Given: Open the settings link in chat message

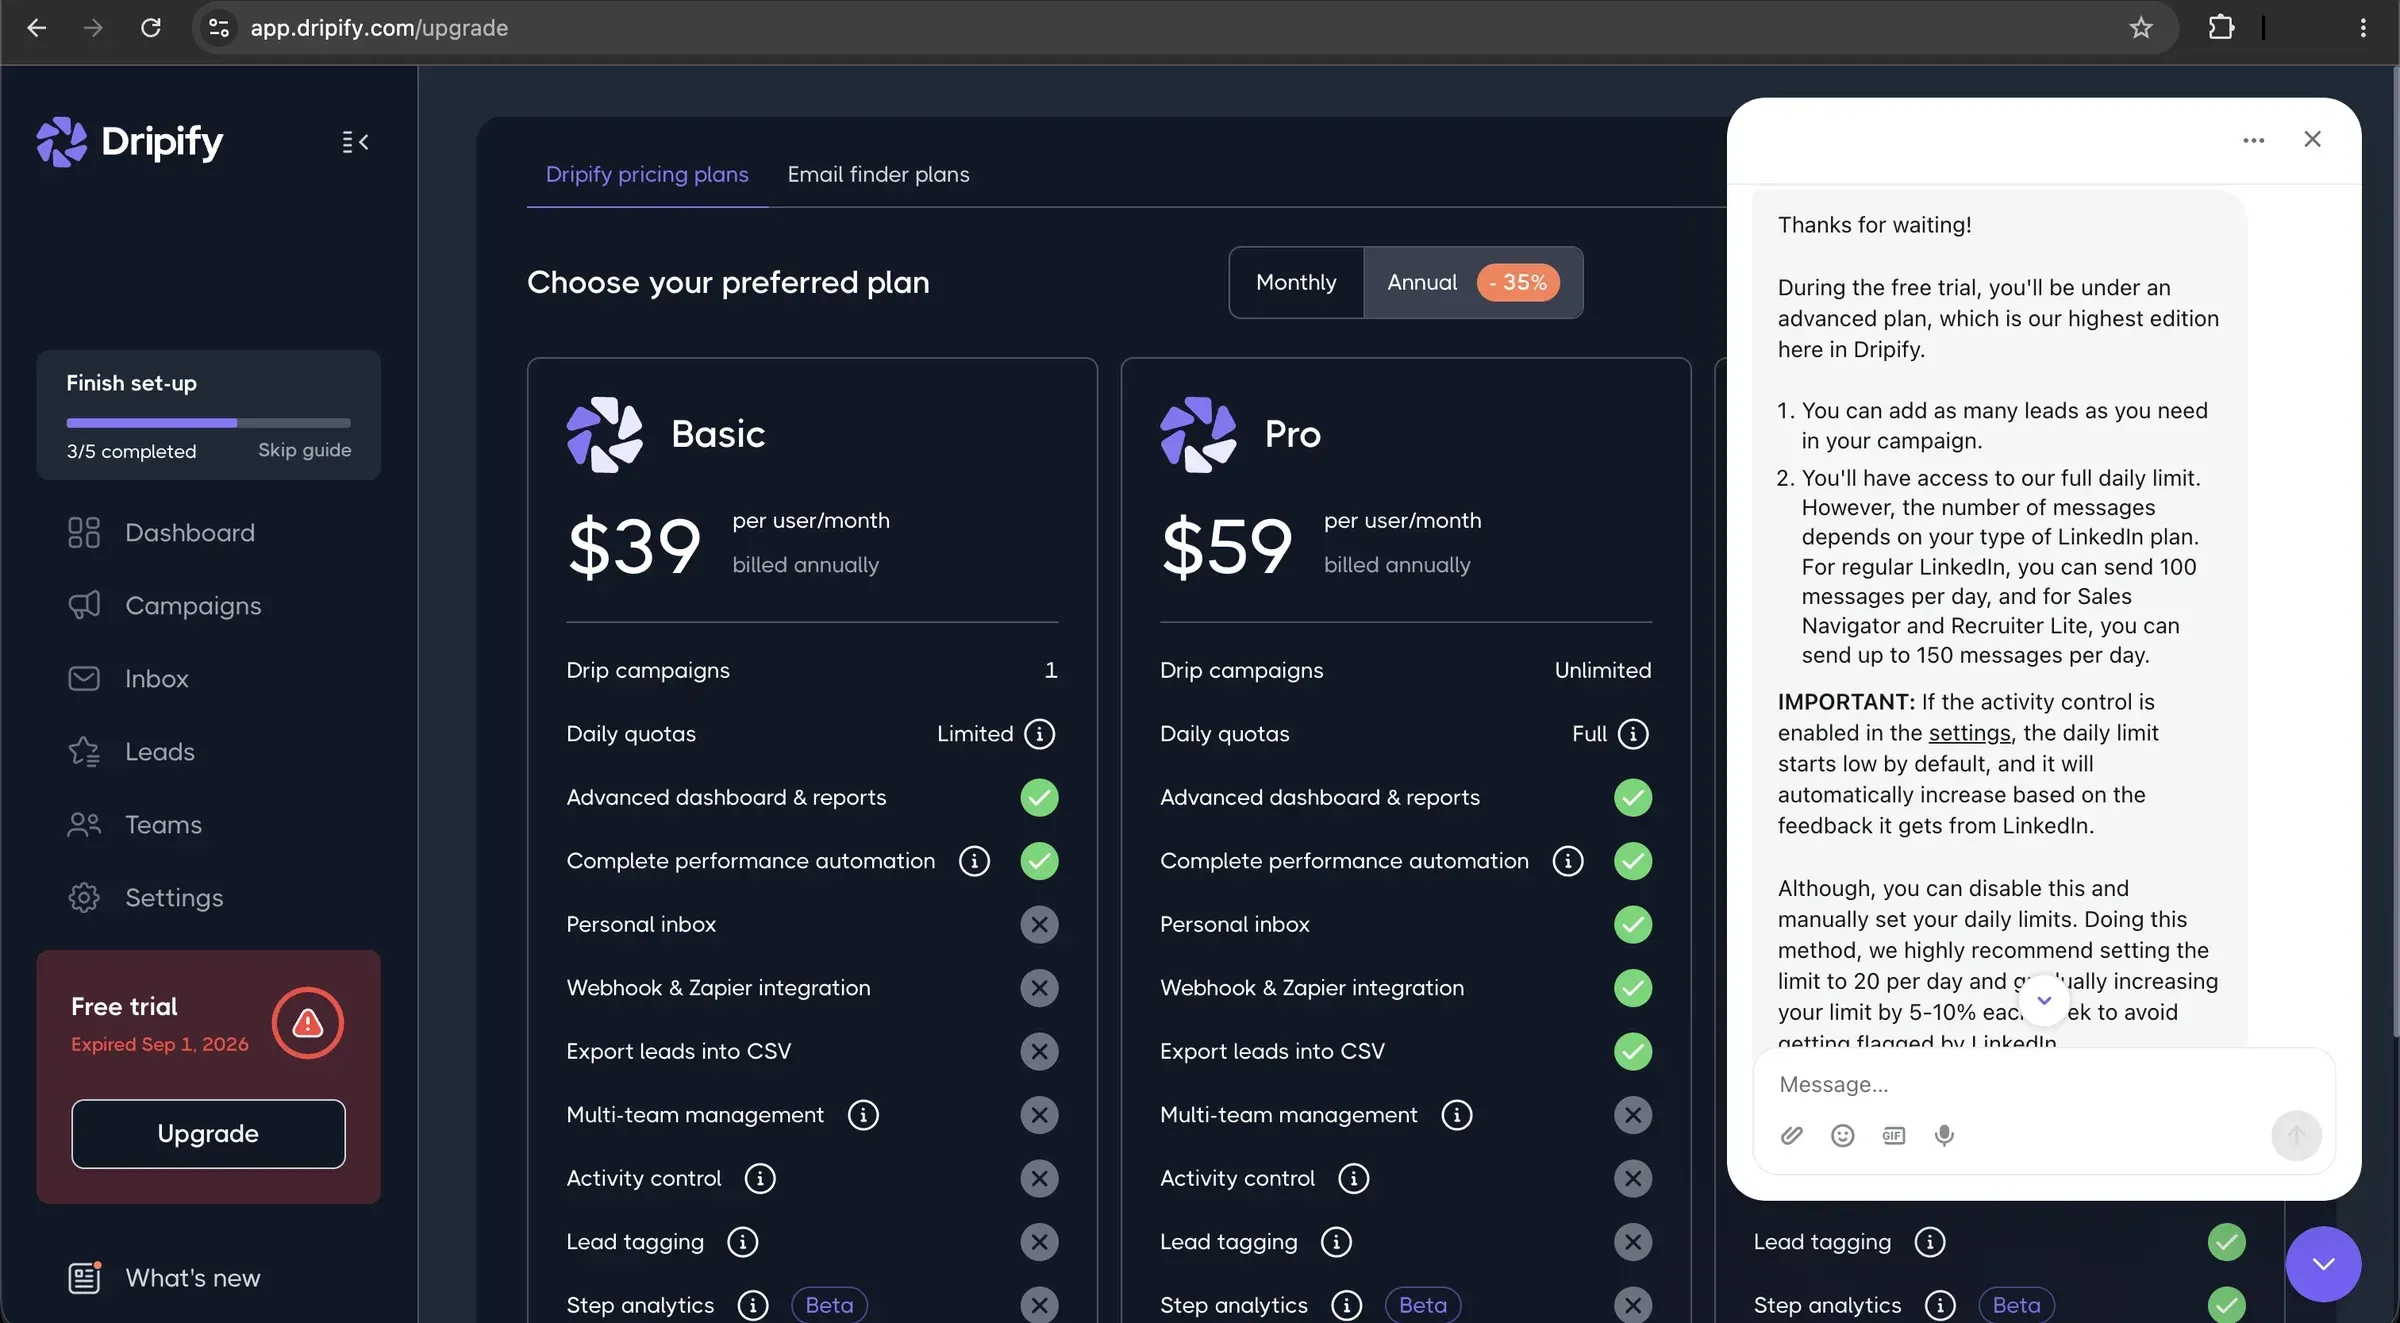Looking at the screenshot, I should click(1969, 733).
